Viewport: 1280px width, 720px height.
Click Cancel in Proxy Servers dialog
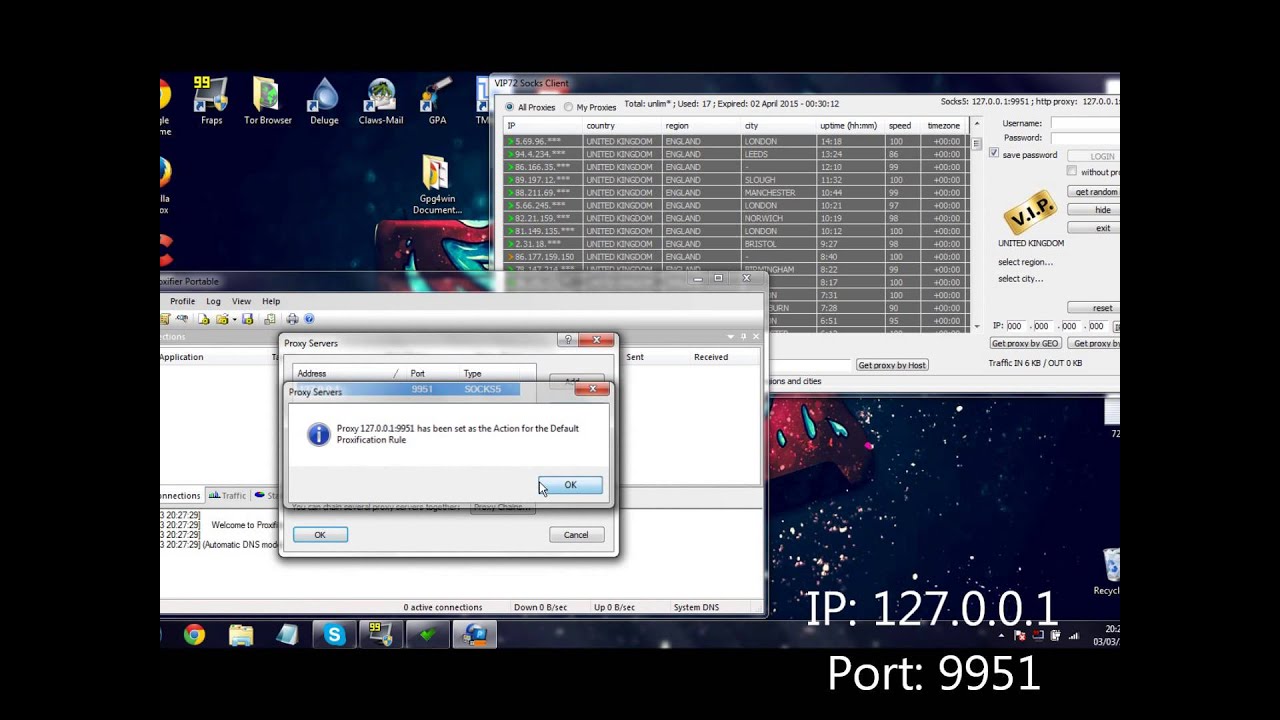(576, 535)
